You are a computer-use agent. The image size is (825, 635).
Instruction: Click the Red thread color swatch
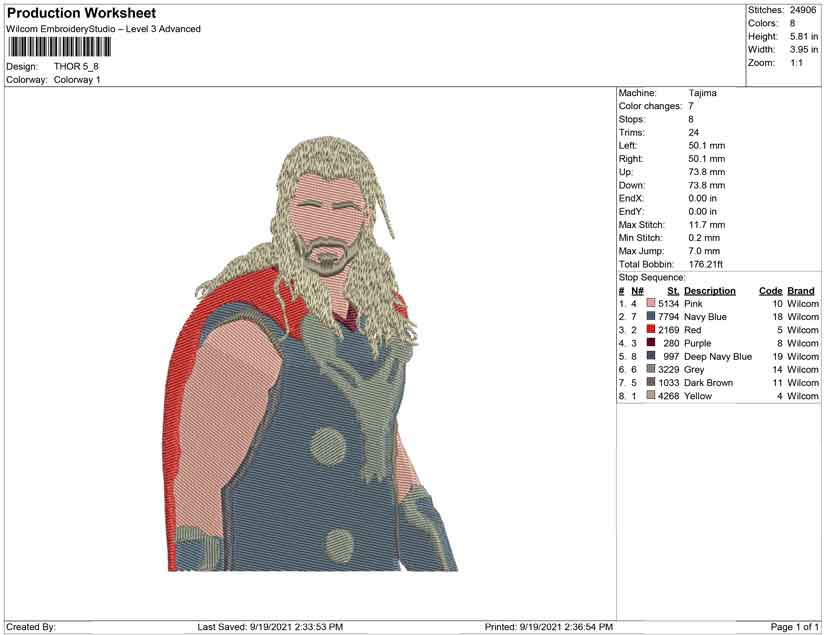[651, 330]
